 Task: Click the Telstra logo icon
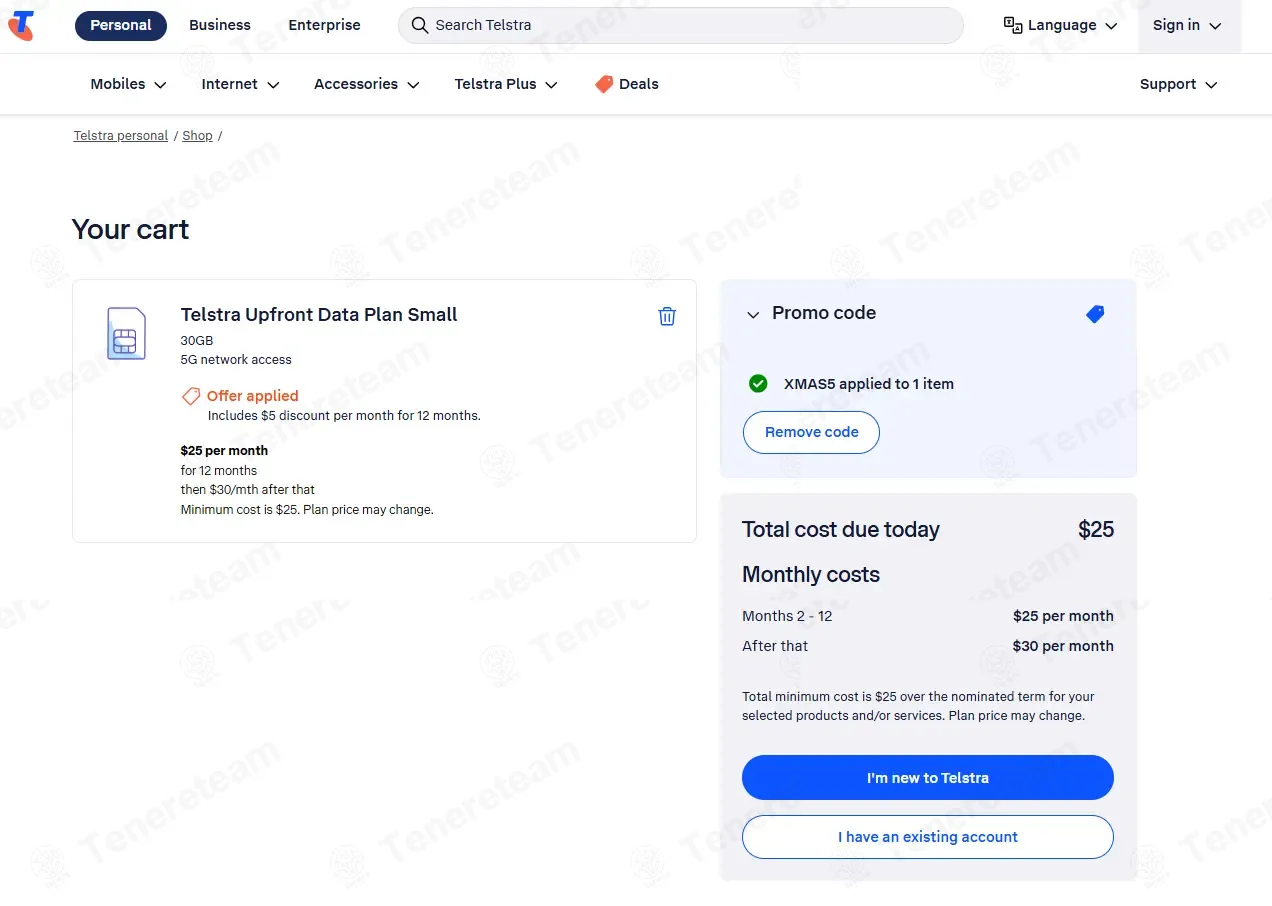coord(21,26)
